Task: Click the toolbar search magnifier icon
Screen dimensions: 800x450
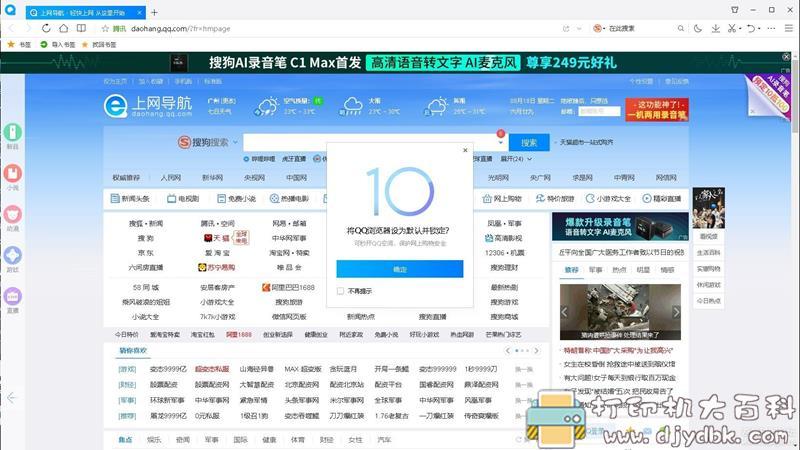Action: click(x=681, y=29)
